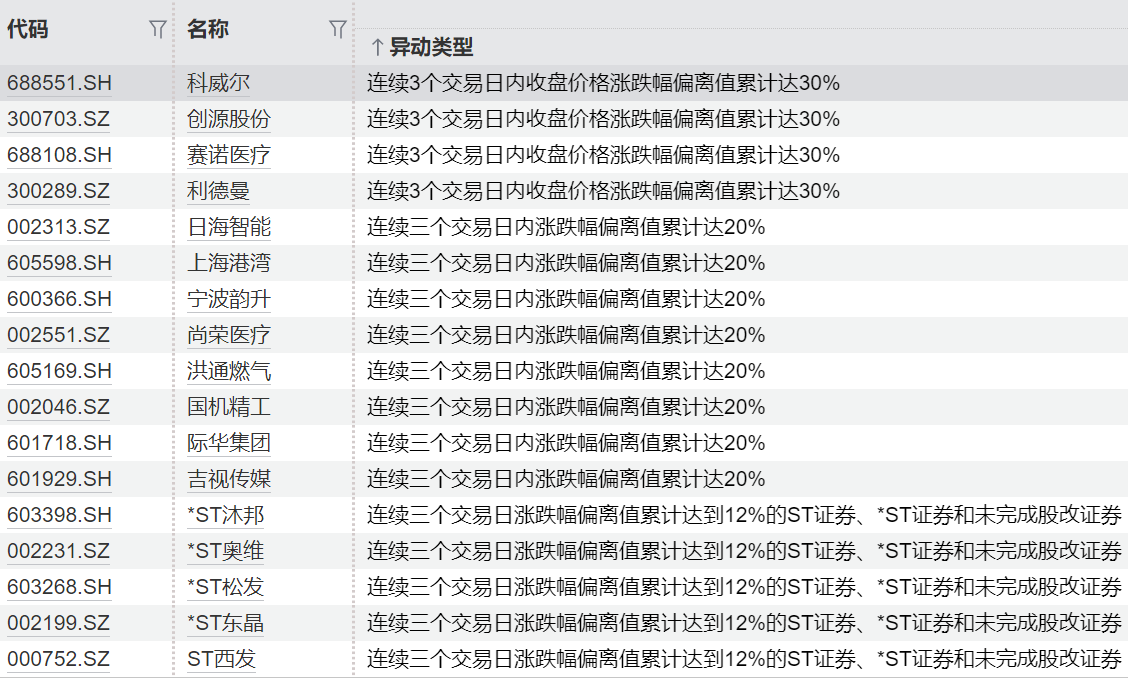Screen dimensions: 1128x678
Task: Select *ST沐邦 stock name
Action: point(225,515)
